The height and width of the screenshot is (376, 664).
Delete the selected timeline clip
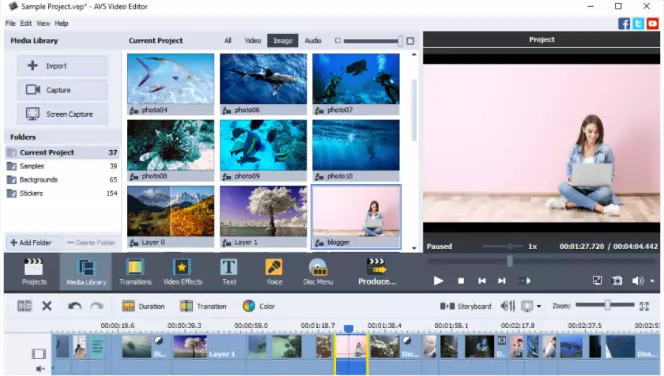point(47,306)
